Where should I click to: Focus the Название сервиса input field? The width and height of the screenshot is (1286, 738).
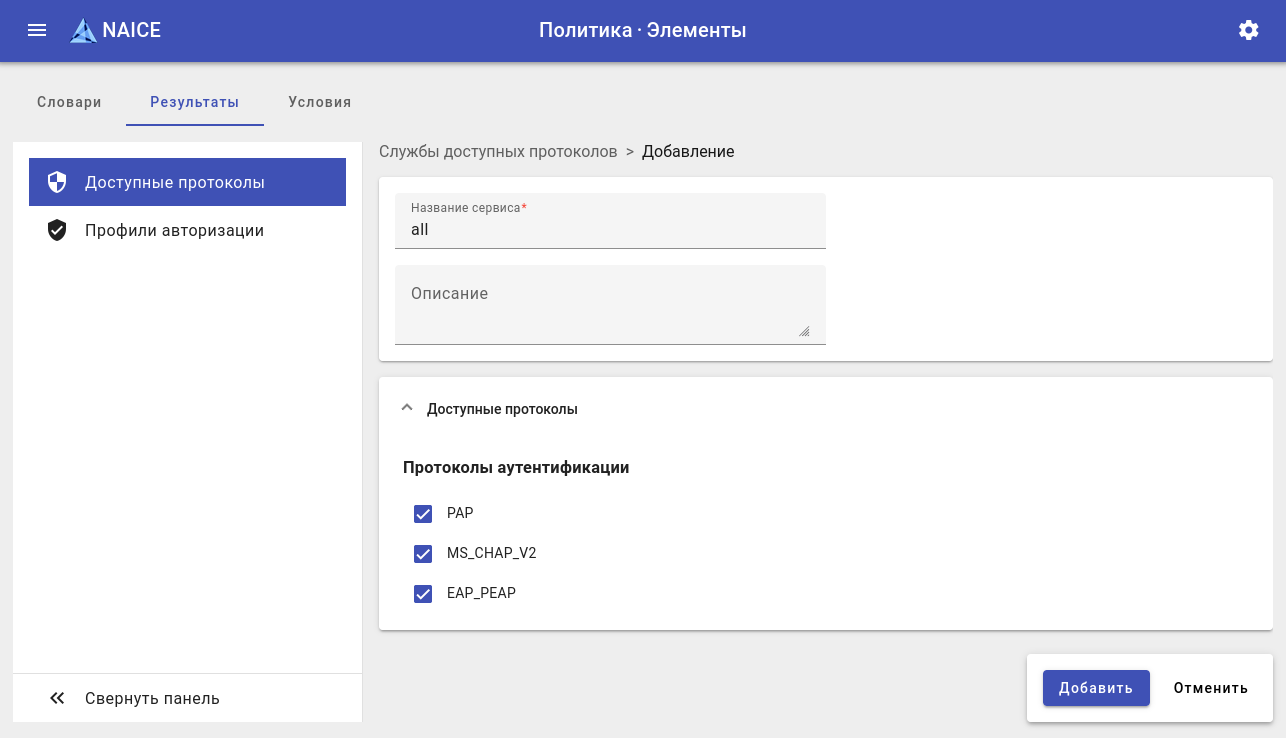[610, 230]
